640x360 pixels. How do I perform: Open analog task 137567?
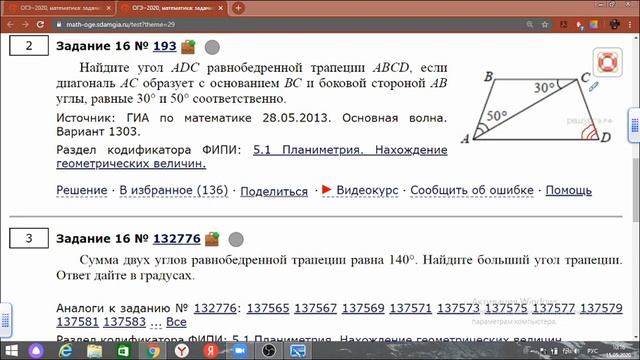tap(316, 308)
